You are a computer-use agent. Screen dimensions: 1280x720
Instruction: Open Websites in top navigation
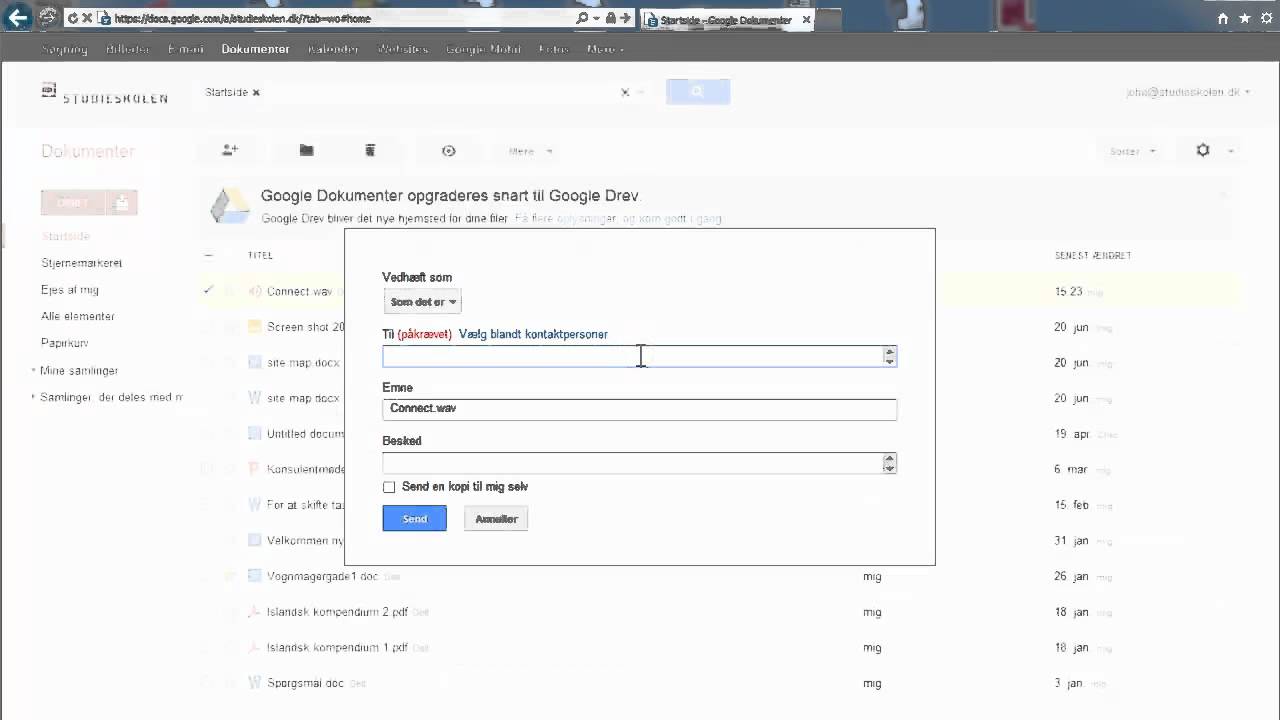(x=402, y=49)
